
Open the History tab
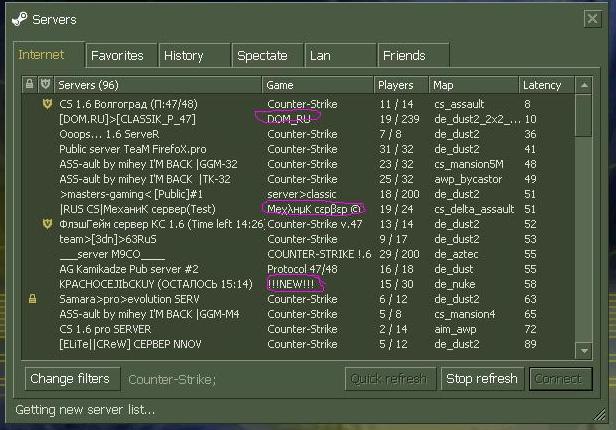tap(194, 55)
